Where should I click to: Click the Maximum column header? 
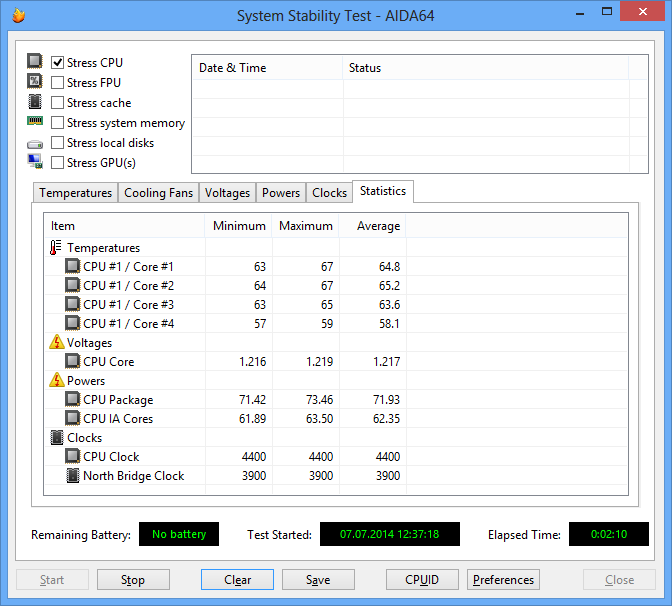point(306,226)
